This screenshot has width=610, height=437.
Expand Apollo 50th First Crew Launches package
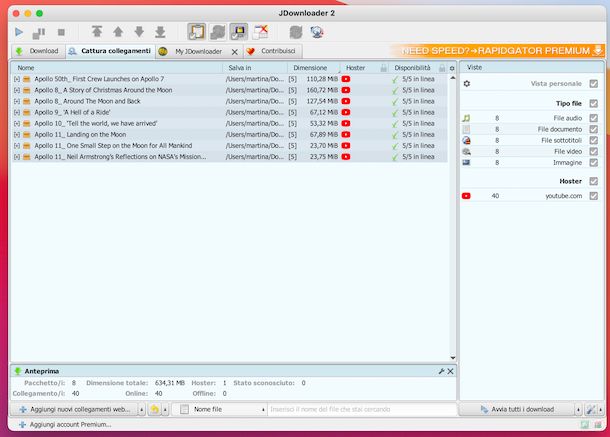click(x=17, y=79)
